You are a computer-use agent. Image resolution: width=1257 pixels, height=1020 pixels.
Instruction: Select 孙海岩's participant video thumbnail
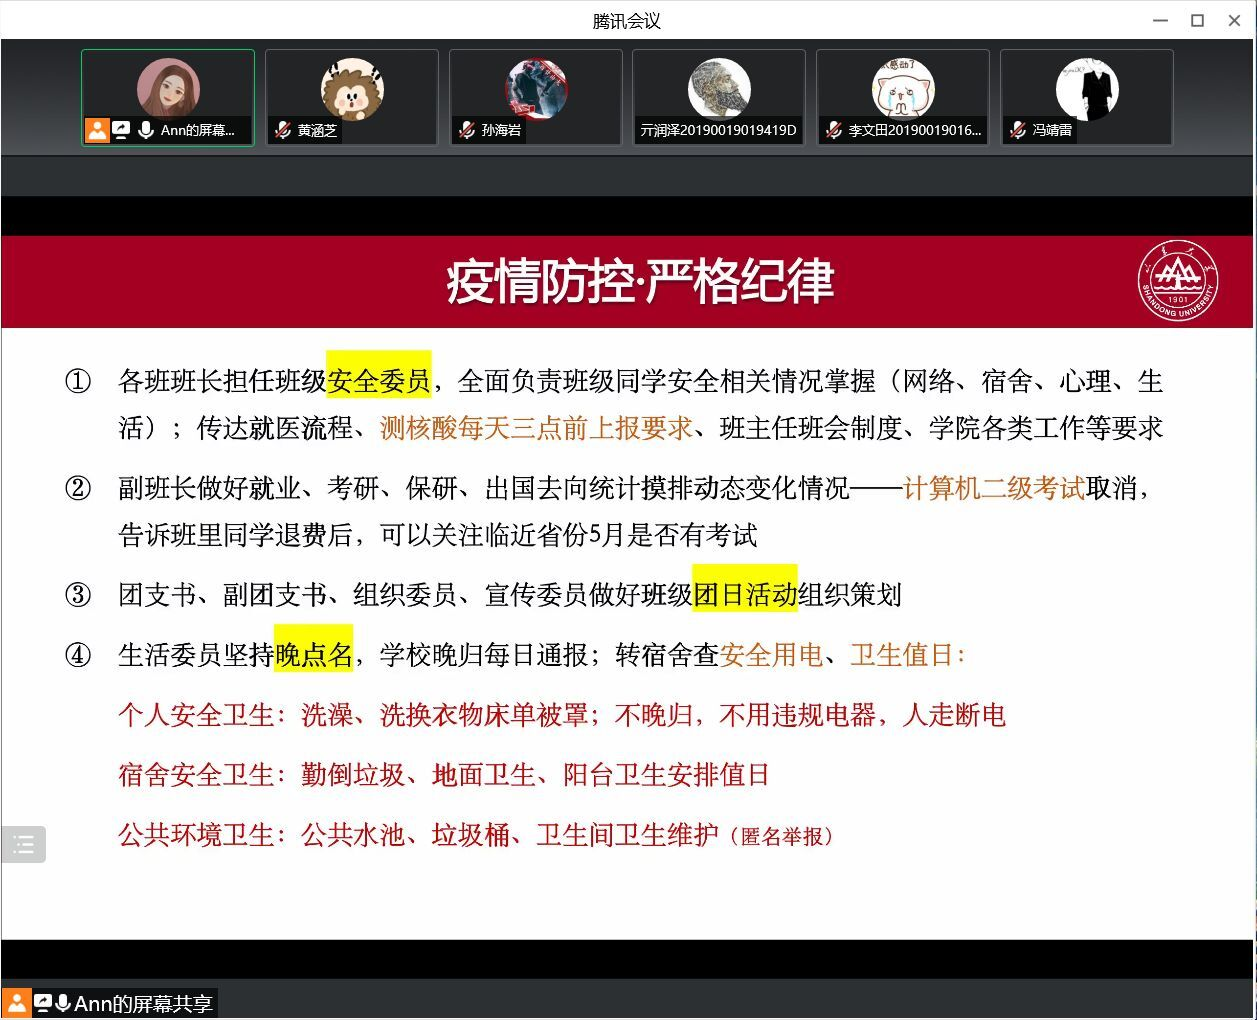point(536,90)
